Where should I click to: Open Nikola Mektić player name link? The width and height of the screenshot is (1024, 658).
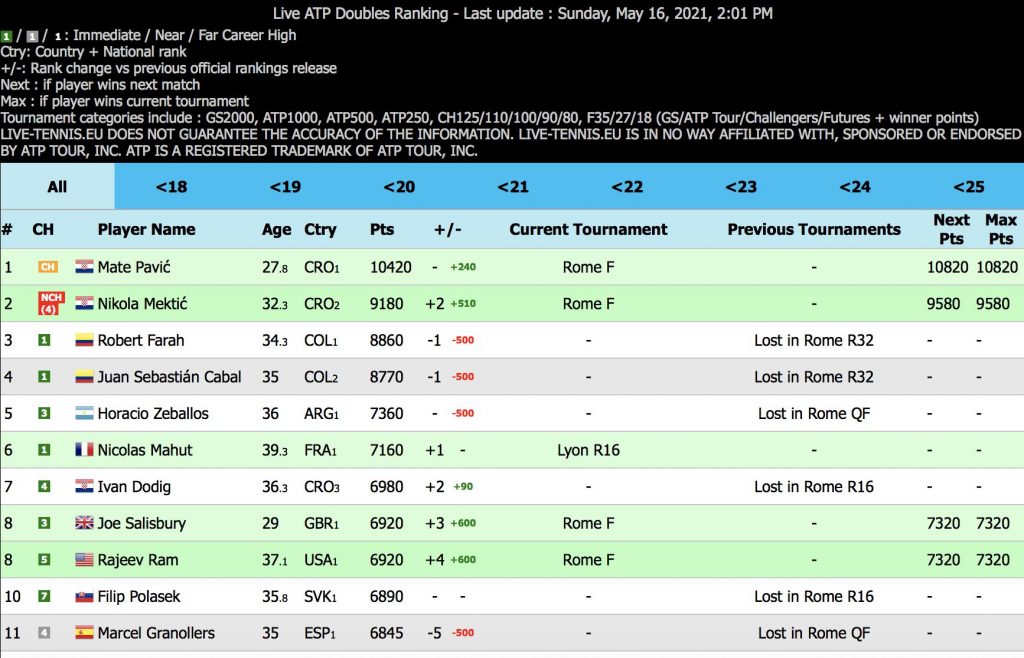[142, 304]
